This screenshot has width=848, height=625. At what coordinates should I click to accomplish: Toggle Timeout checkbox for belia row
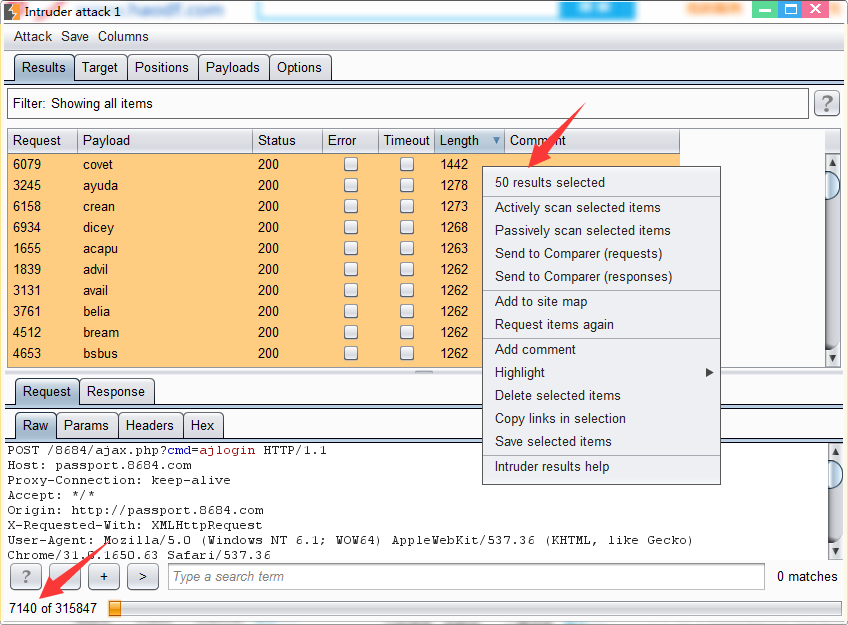tap(407, 311)
